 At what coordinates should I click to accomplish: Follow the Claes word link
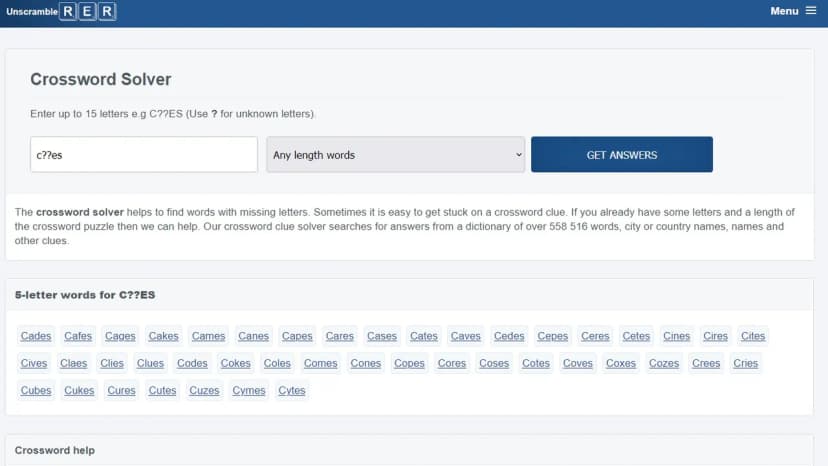click(73, 364)
